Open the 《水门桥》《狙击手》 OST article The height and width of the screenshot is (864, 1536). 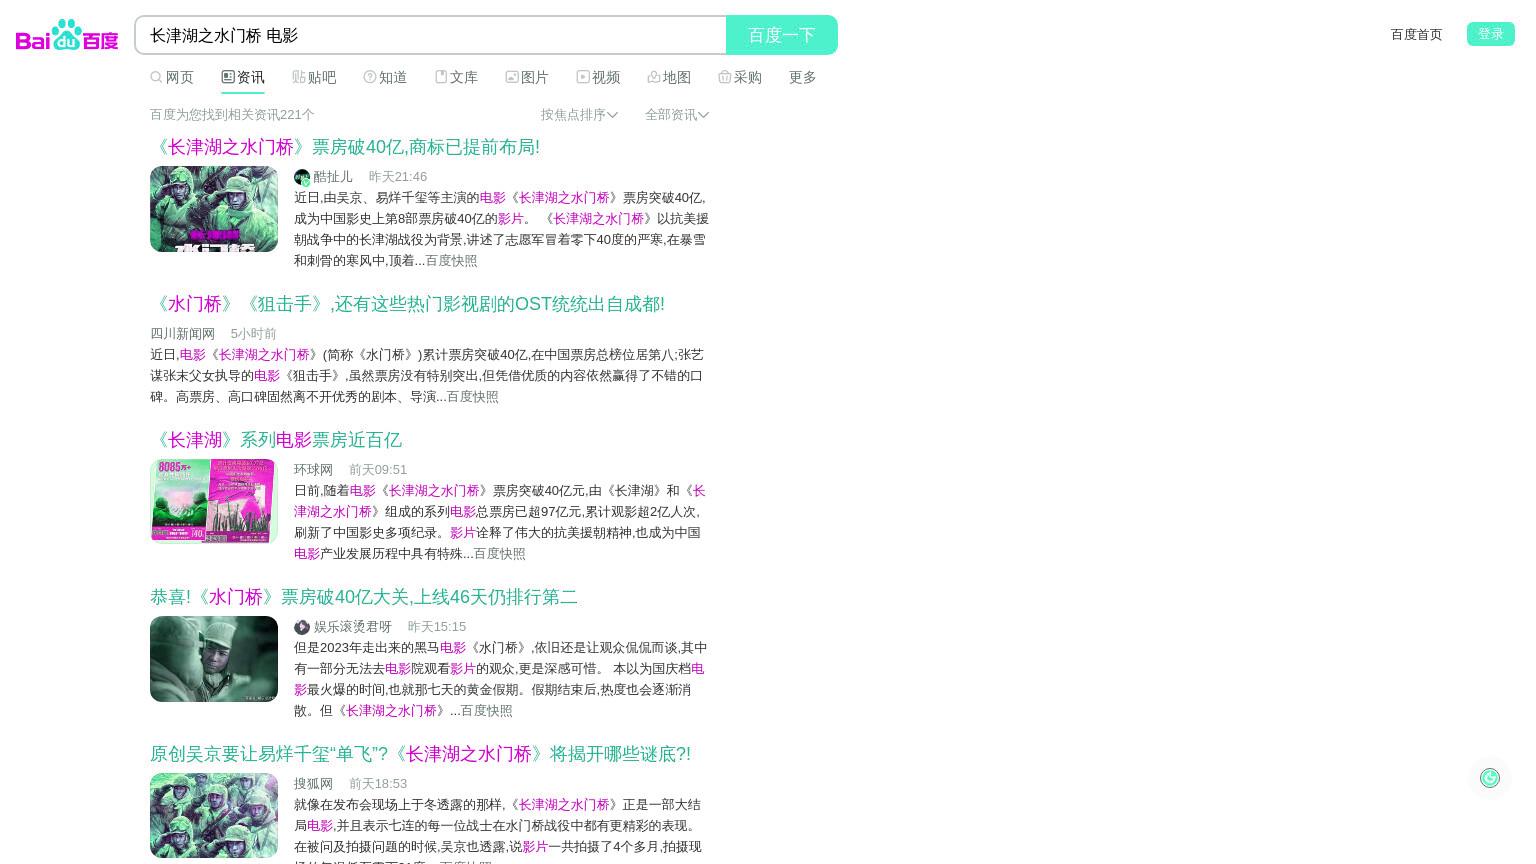point(407,304)
